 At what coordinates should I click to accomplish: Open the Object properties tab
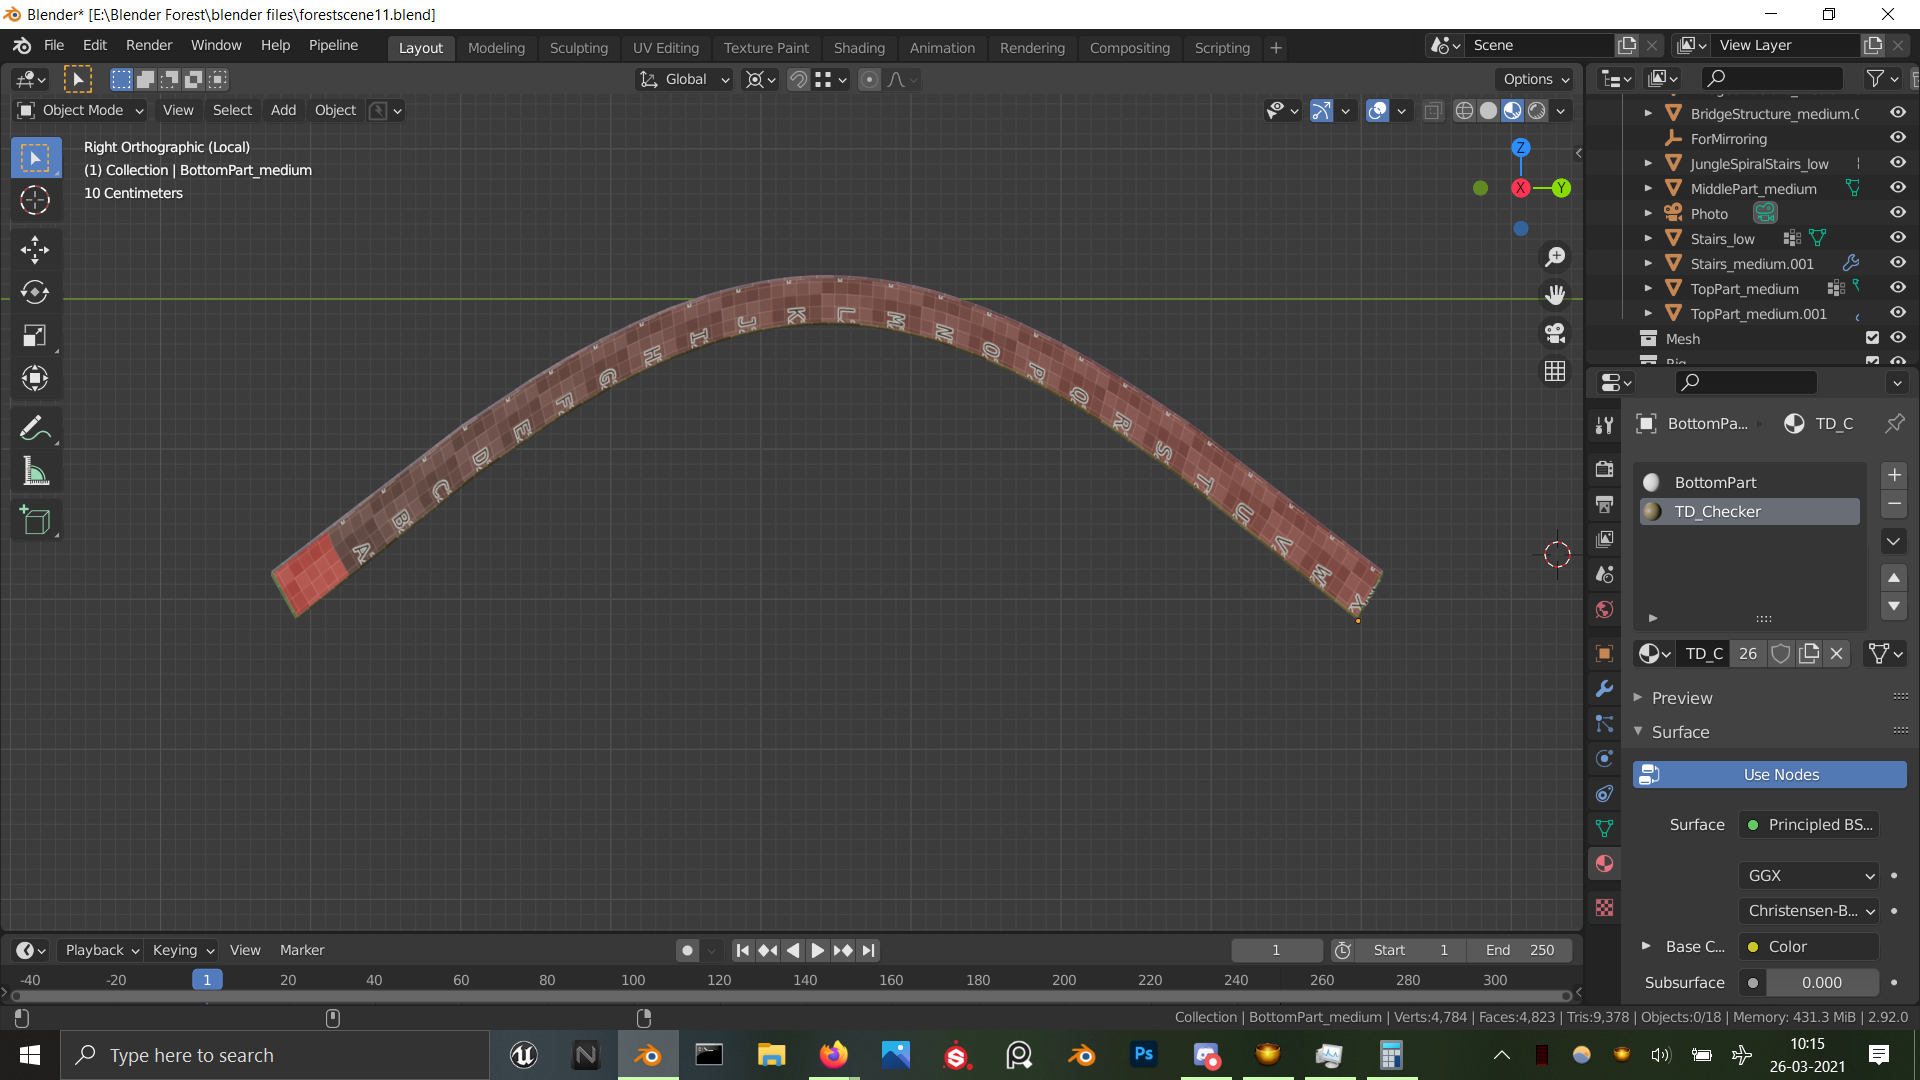(x=1604, y=654)
